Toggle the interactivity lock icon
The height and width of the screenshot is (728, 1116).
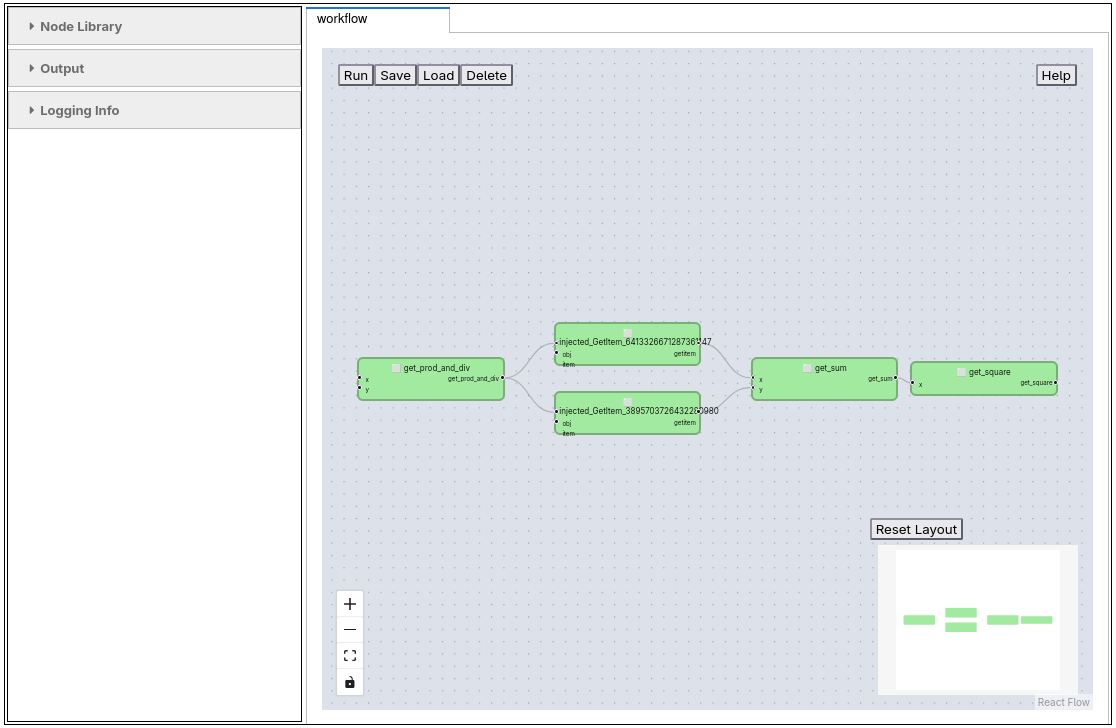point(349,682)
